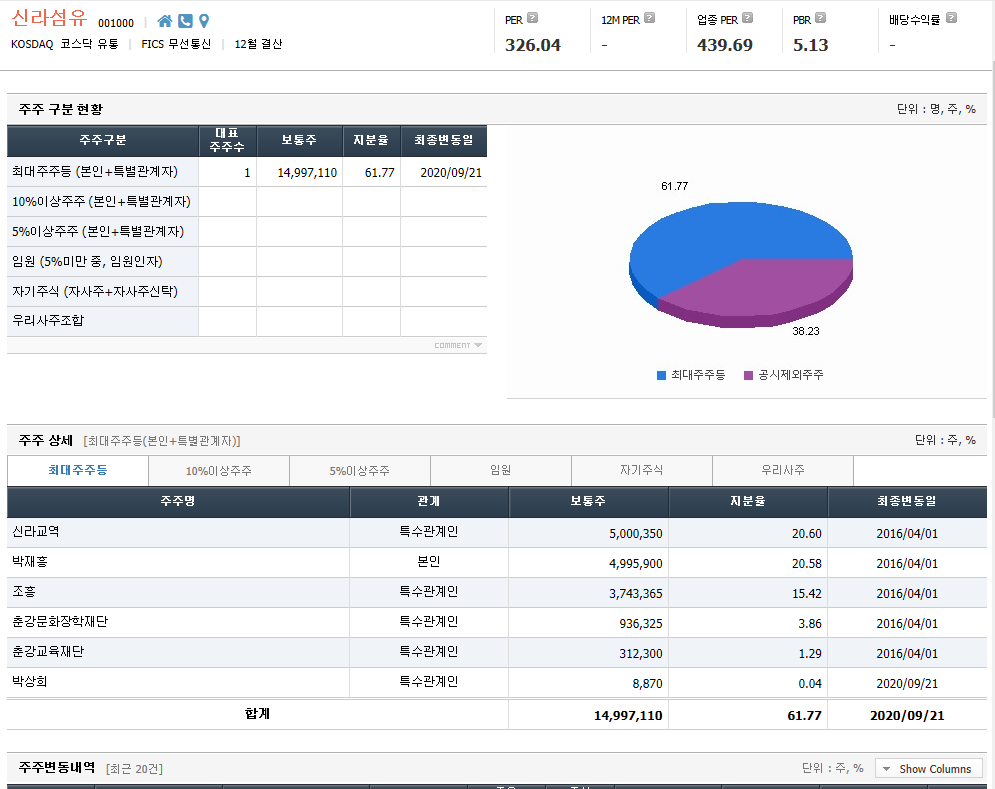The image size is (995, 789).
Task: Click the 춘강문화장학재단 shareholder name
Action: [60, 621]
